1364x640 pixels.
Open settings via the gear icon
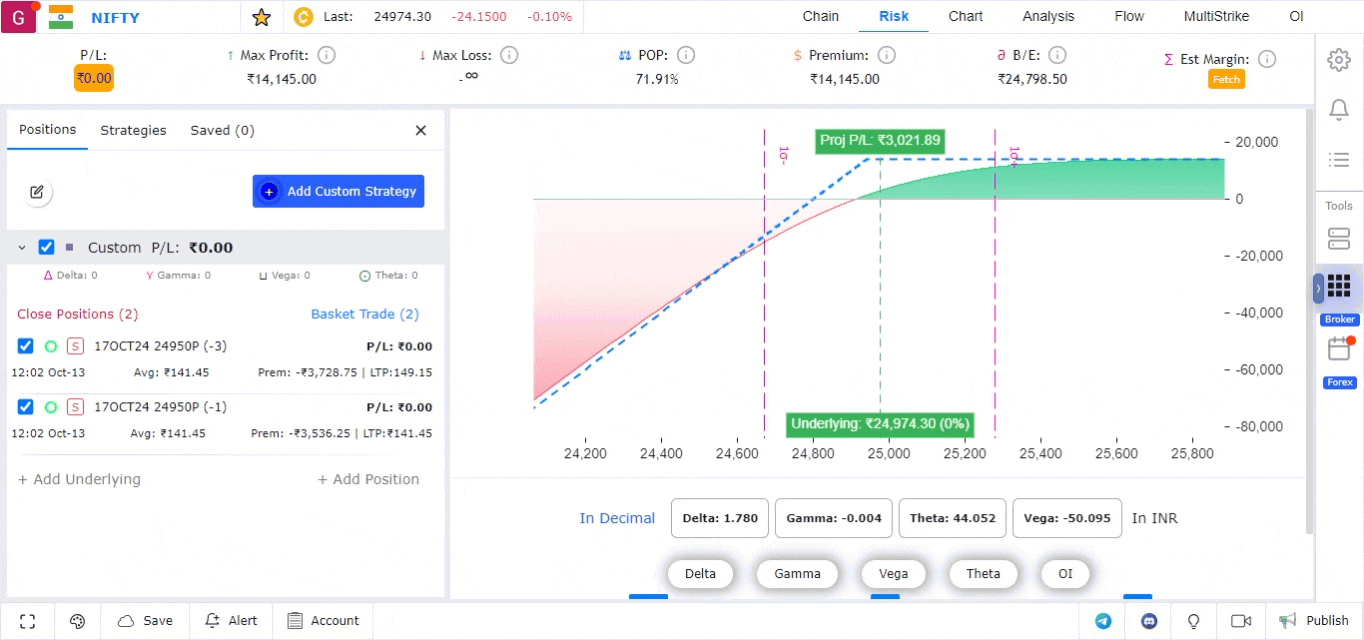click(x=1338, y=60)
